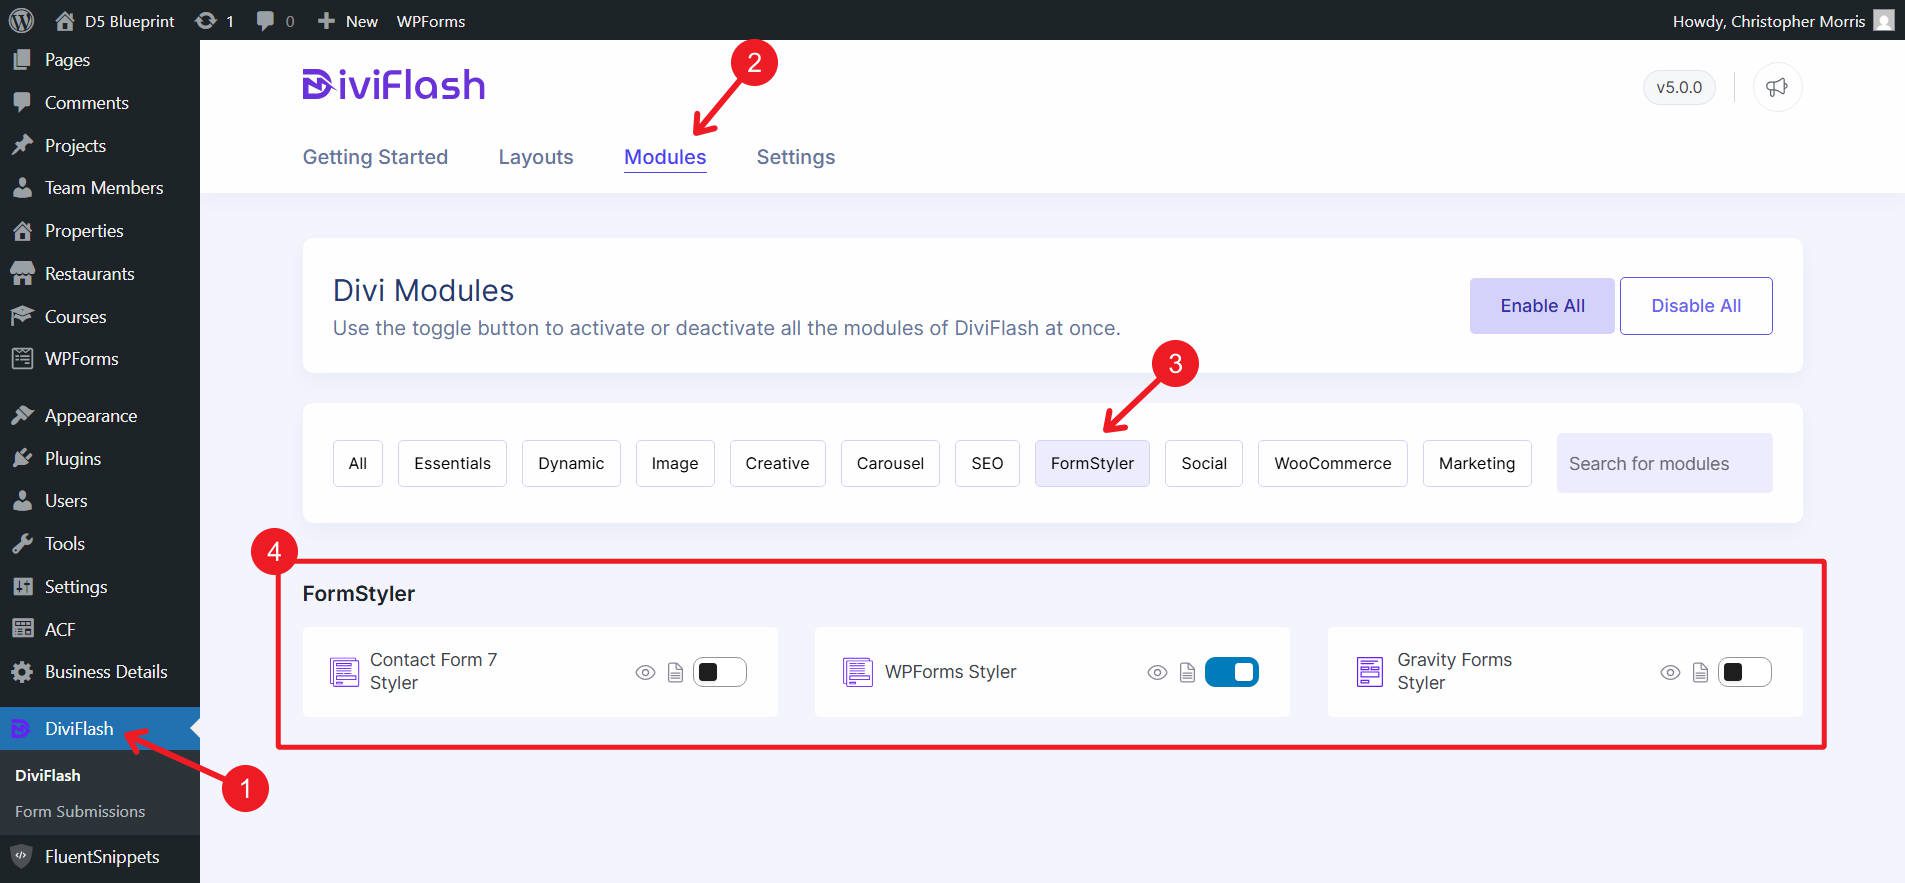Filter modules by All

358,464
